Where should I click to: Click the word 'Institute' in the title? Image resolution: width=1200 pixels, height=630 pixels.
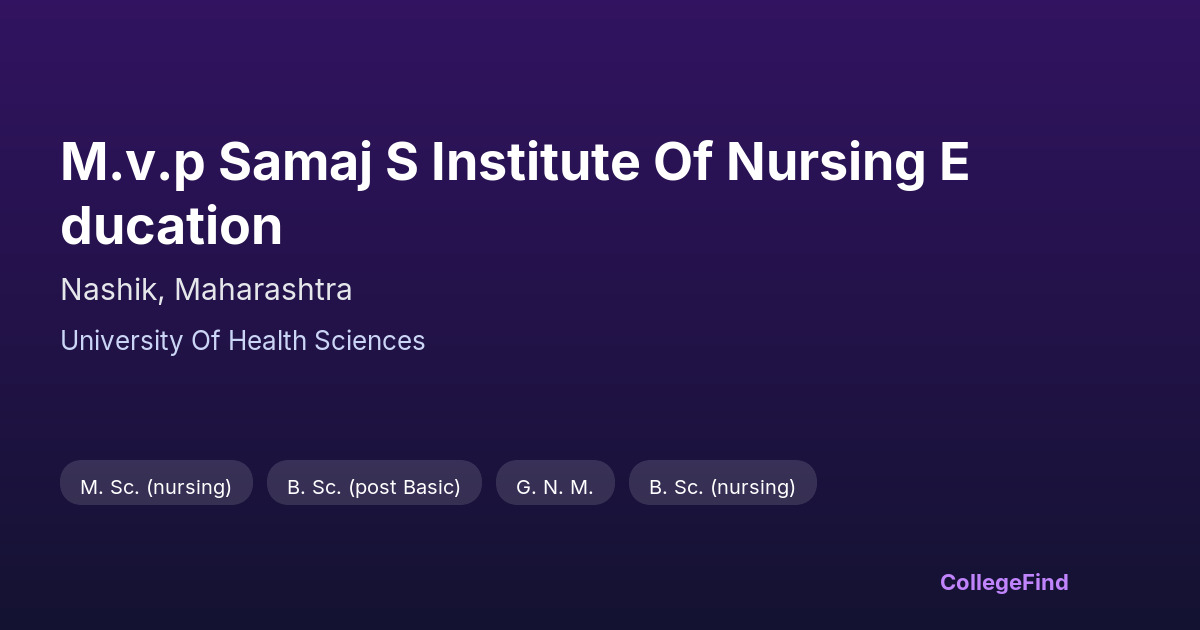535,163
